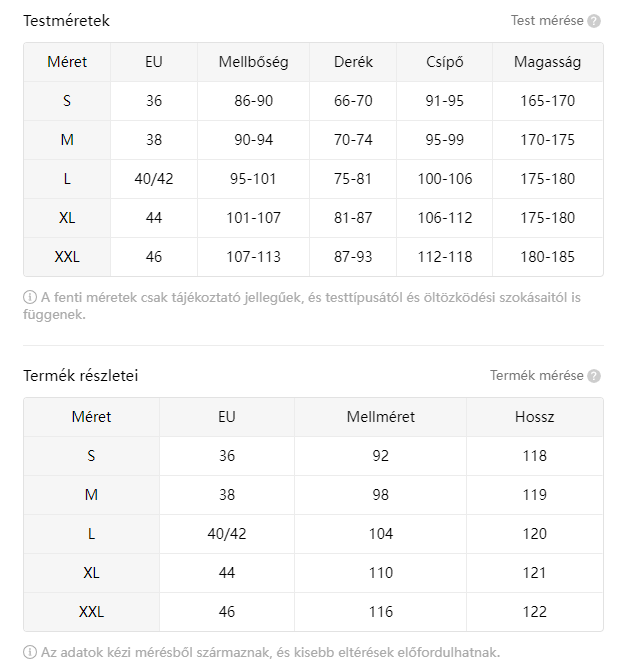Click help icon next to Test mérése
This screenshot has width=621, height=667.
coord(594,20)
